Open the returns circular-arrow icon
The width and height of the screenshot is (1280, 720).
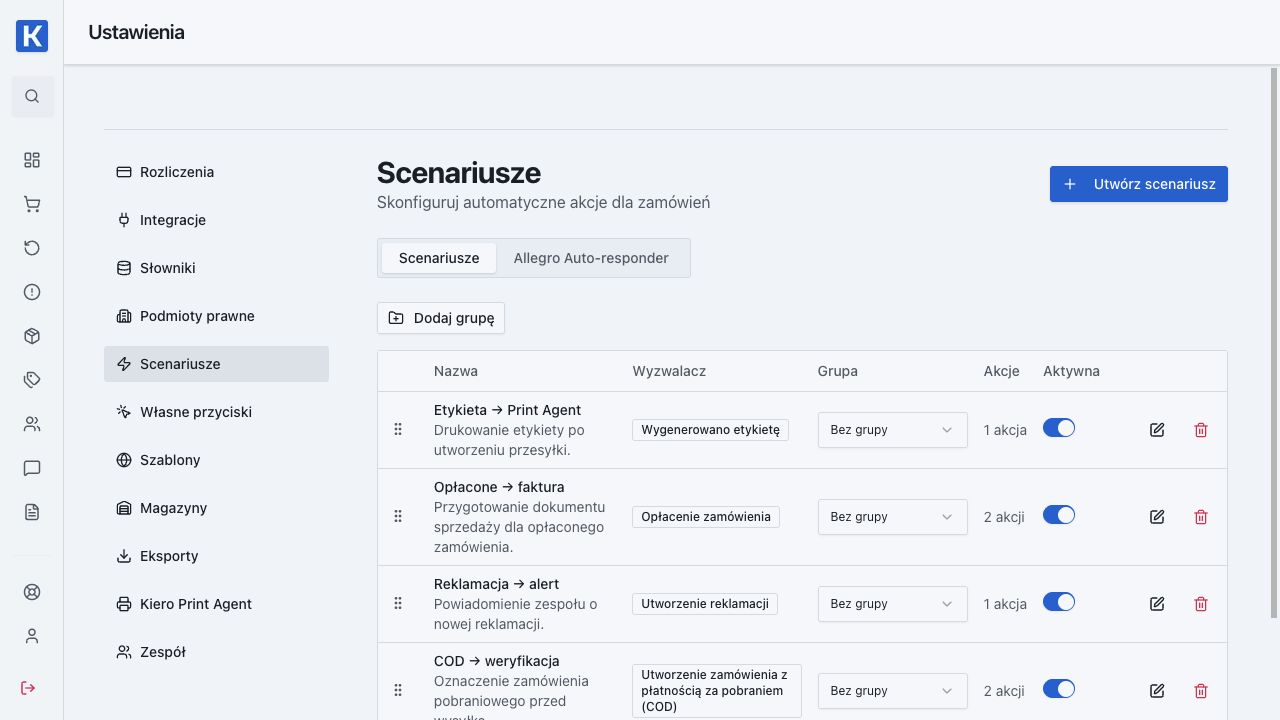pyautogui.click(x=32, y=248)
